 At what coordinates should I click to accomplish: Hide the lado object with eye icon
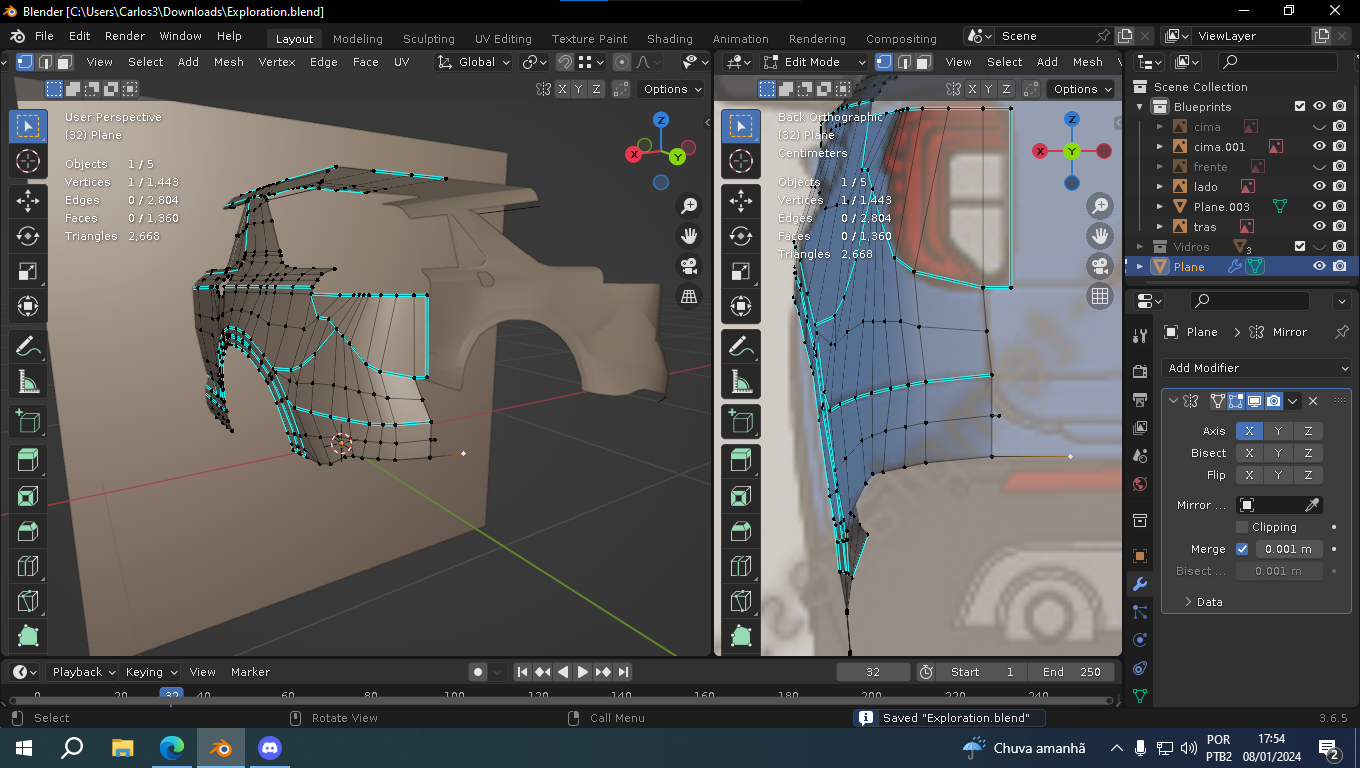pos(1319,186)
